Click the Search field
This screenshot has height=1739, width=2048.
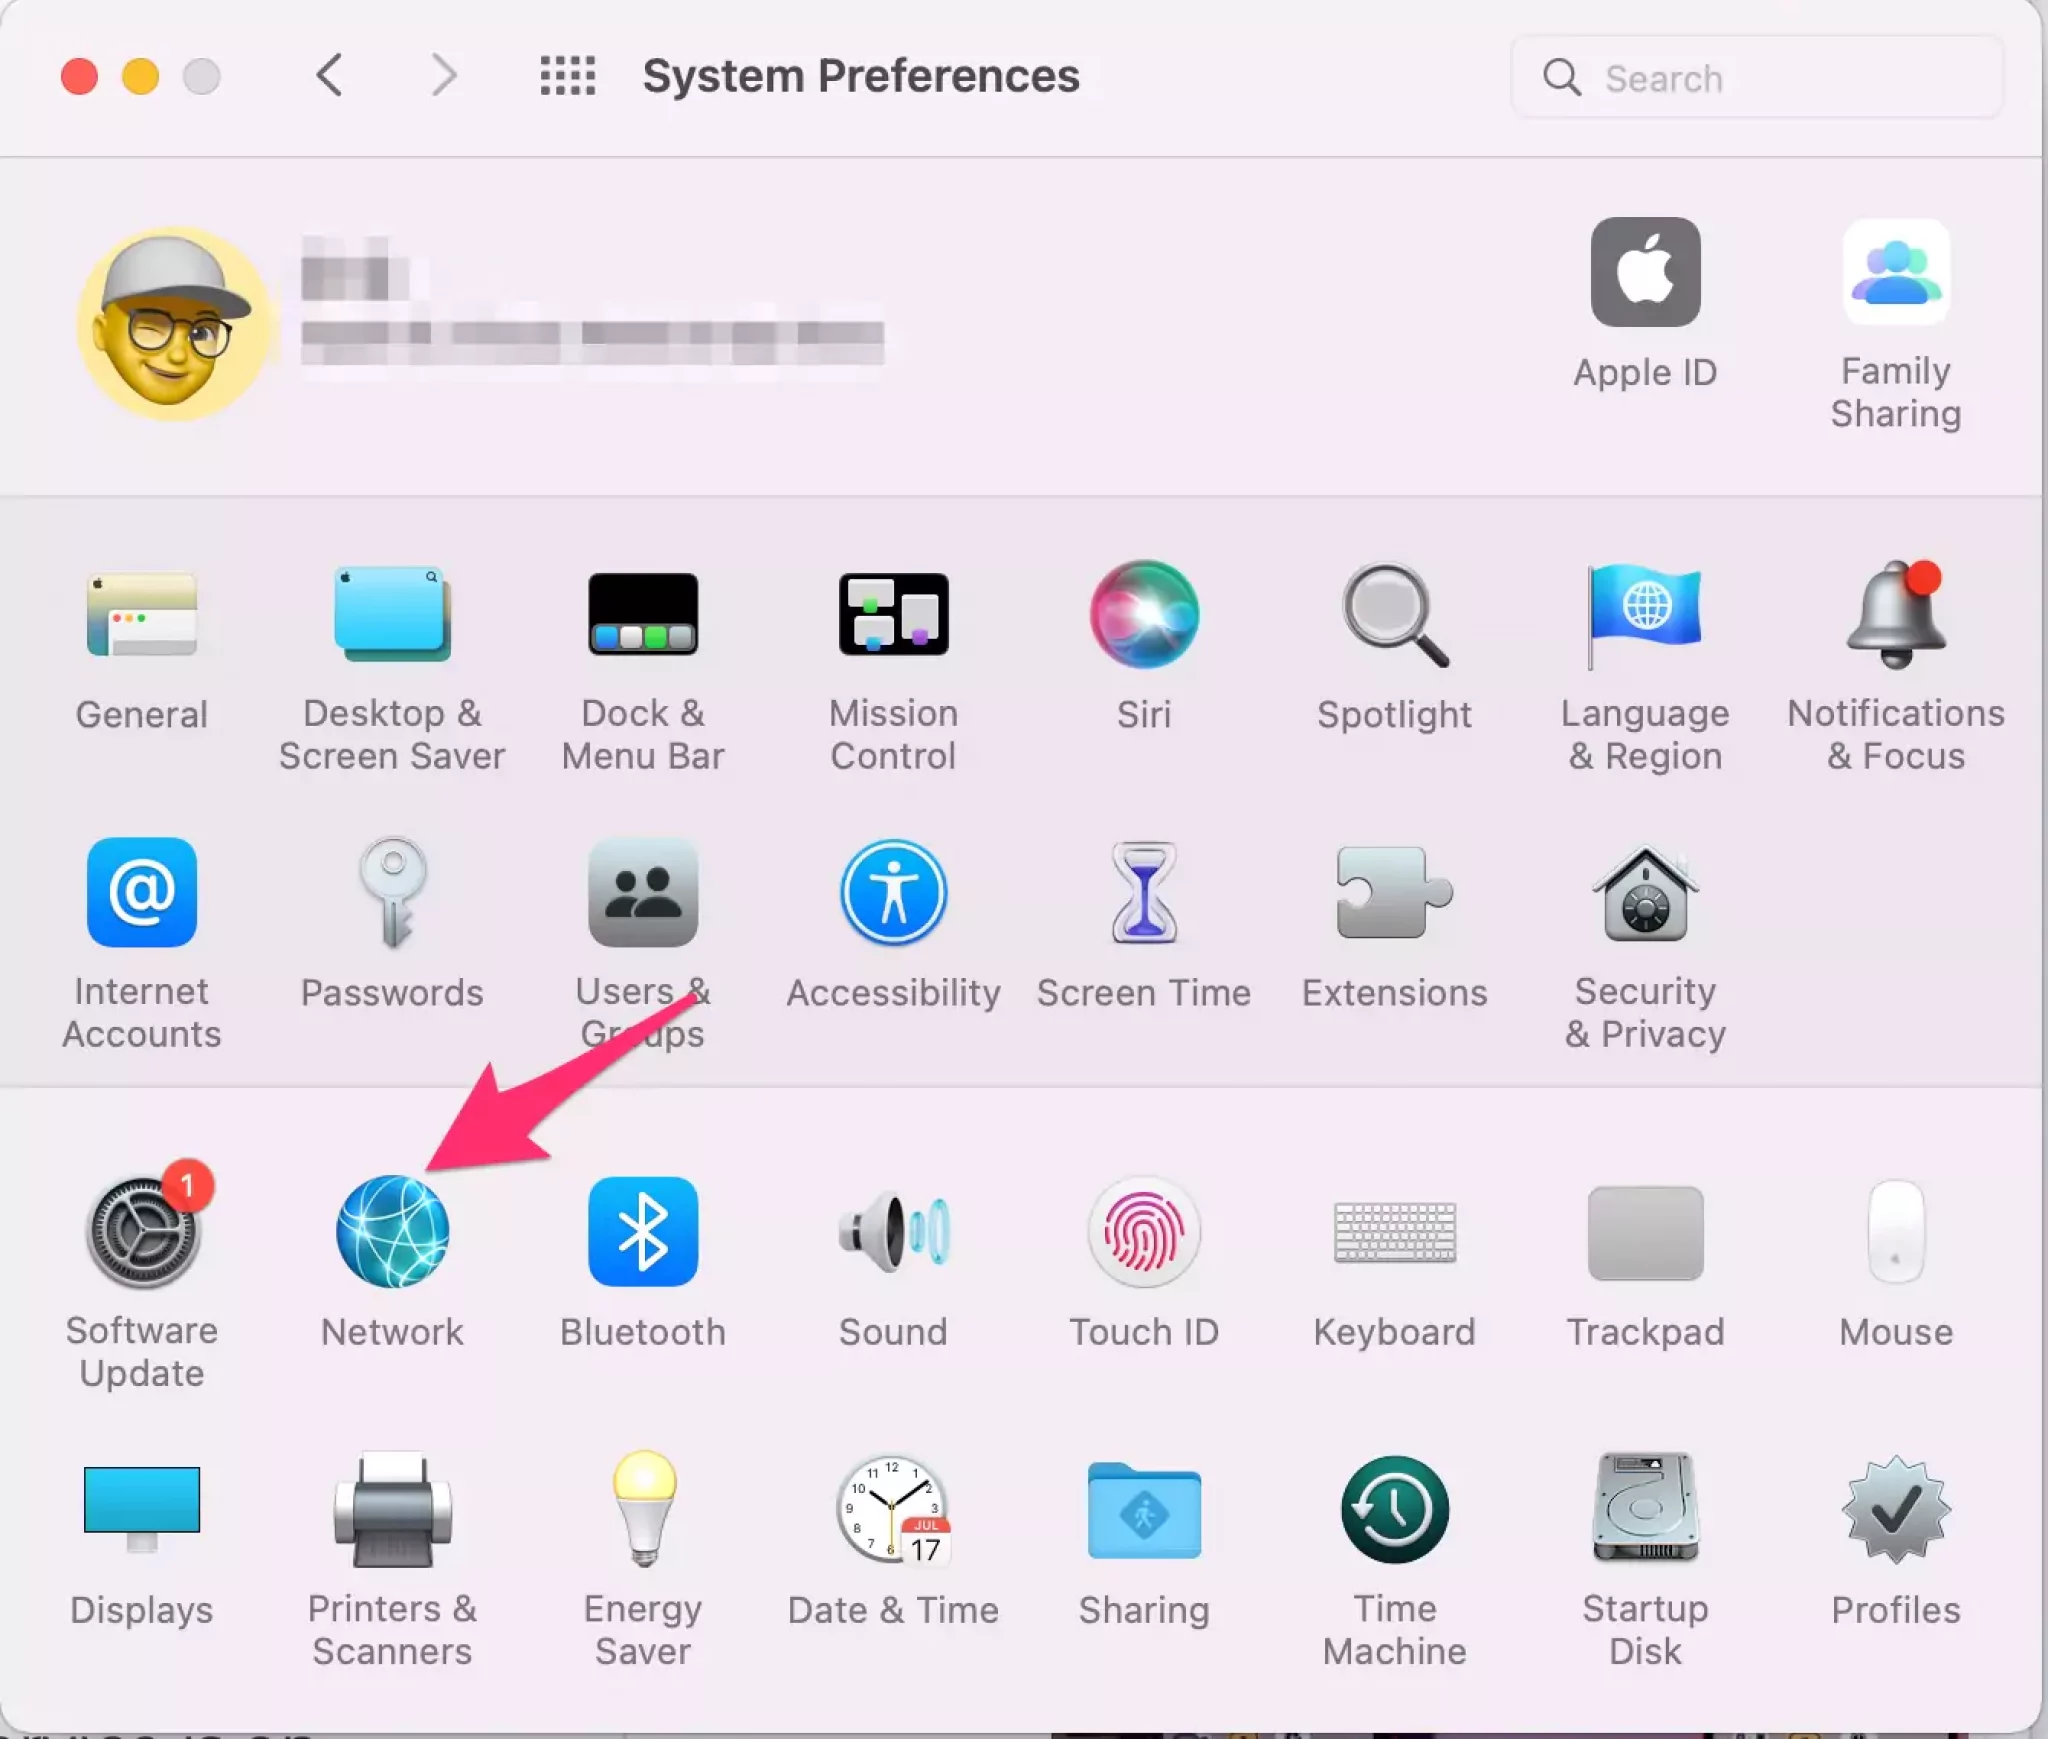[1757, 78]
